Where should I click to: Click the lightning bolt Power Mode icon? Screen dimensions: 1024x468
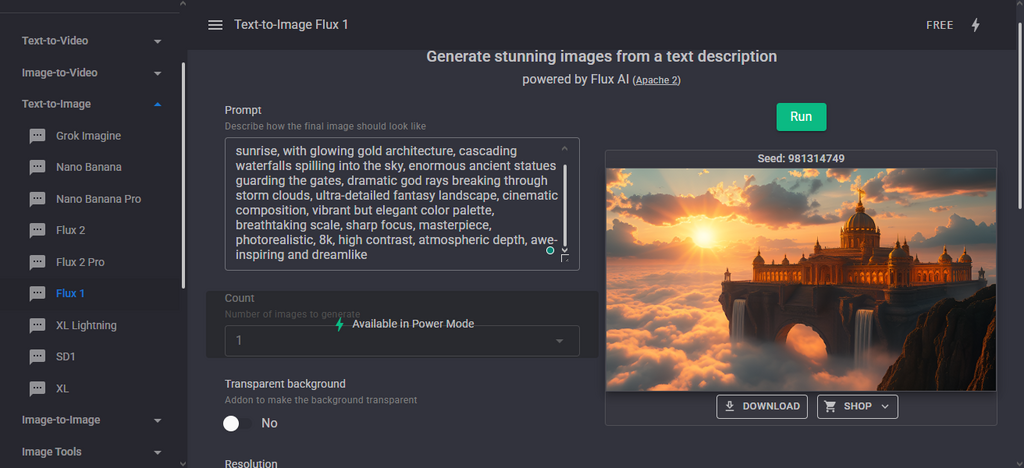click(x=975, y=25)
